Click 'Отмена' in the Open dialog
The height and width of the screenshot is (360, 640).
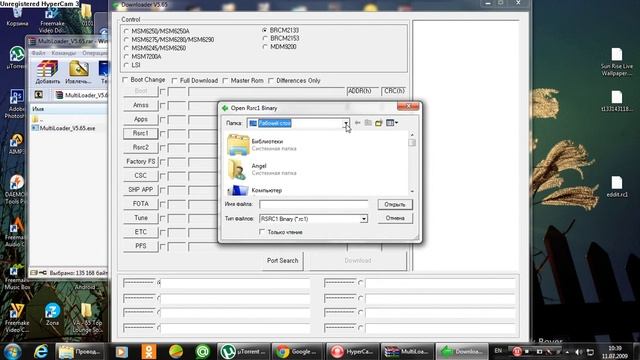(x=395, y=218)
